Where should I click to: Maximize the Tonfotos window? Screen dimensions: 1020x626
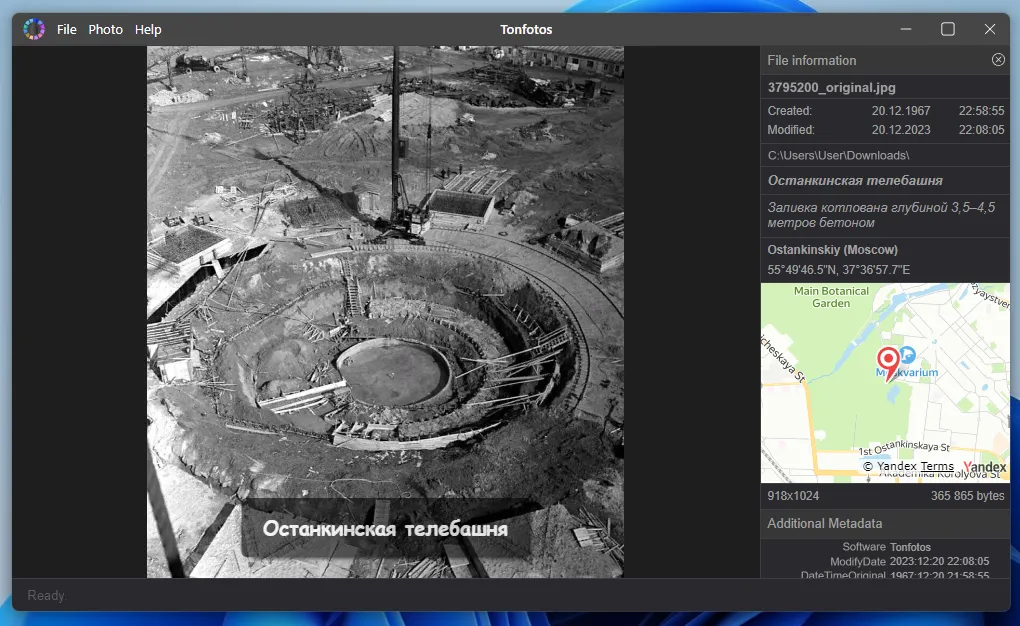[947, 29]
